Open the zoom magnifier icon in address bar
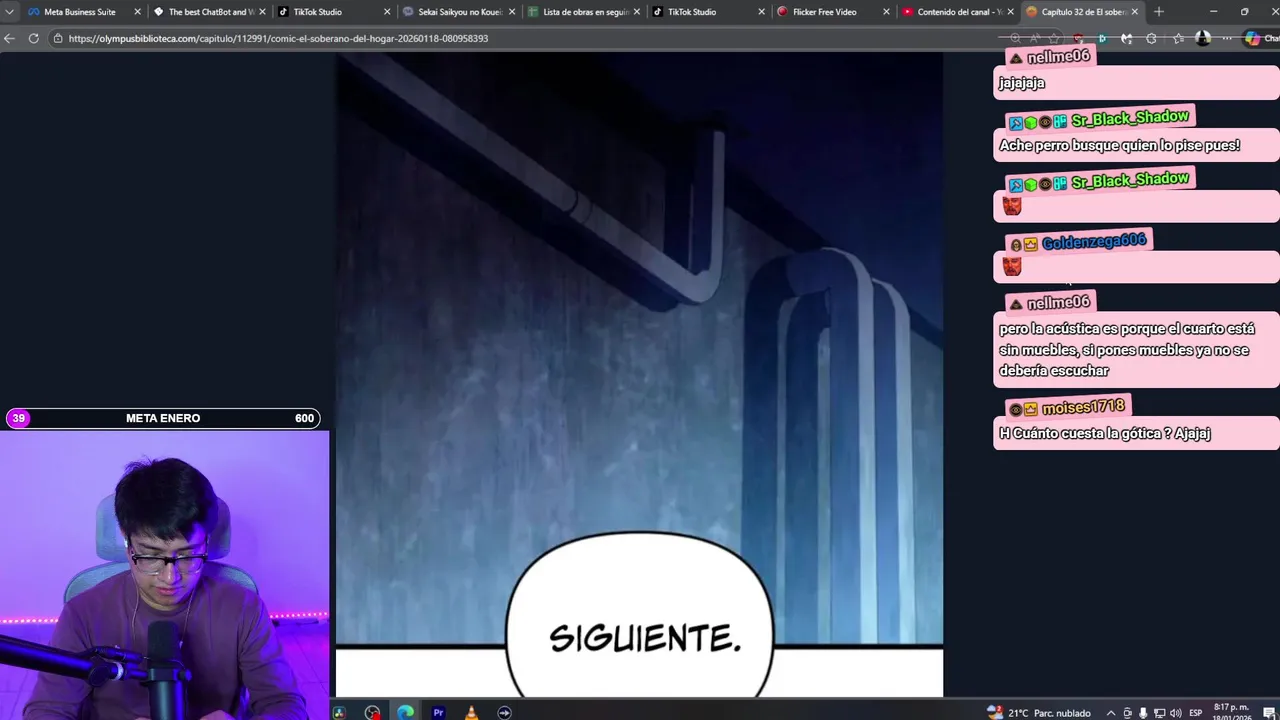Viewport: 1280px width, 720px height. 1016,38
